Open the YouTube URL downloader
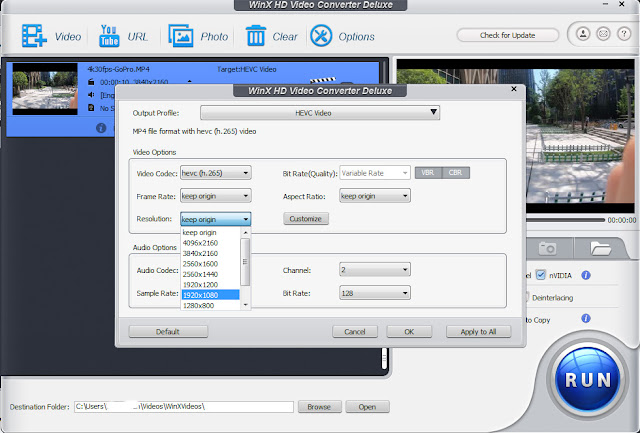This screenshot has width=640, height=433. point(109,36)
